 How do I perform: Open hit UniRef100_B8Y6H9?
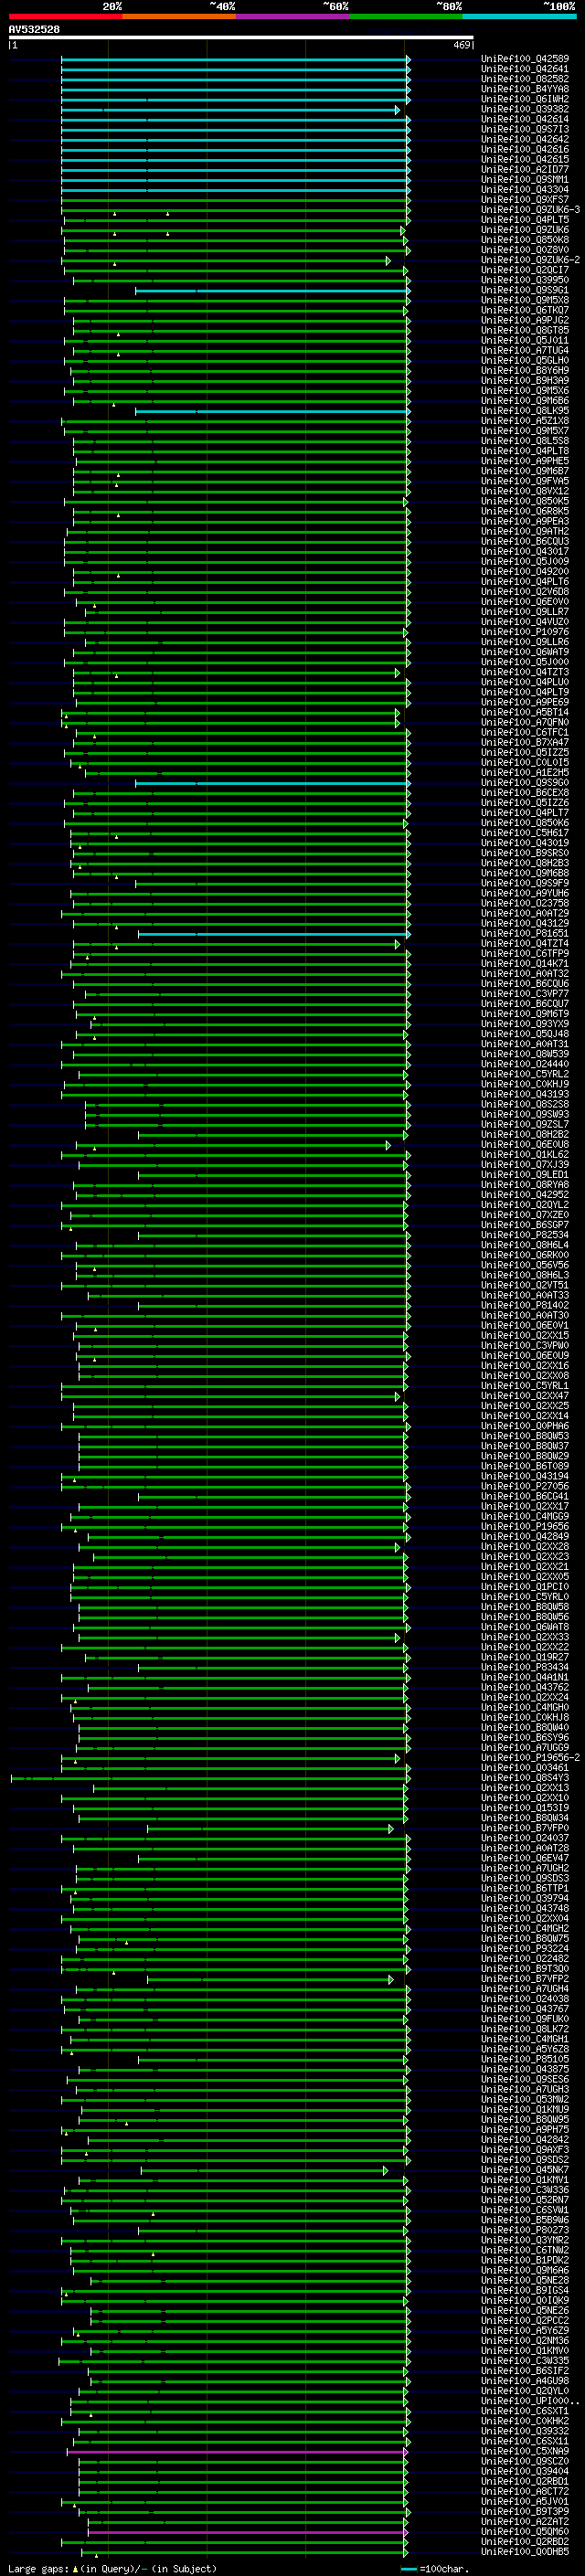(525, 370)
